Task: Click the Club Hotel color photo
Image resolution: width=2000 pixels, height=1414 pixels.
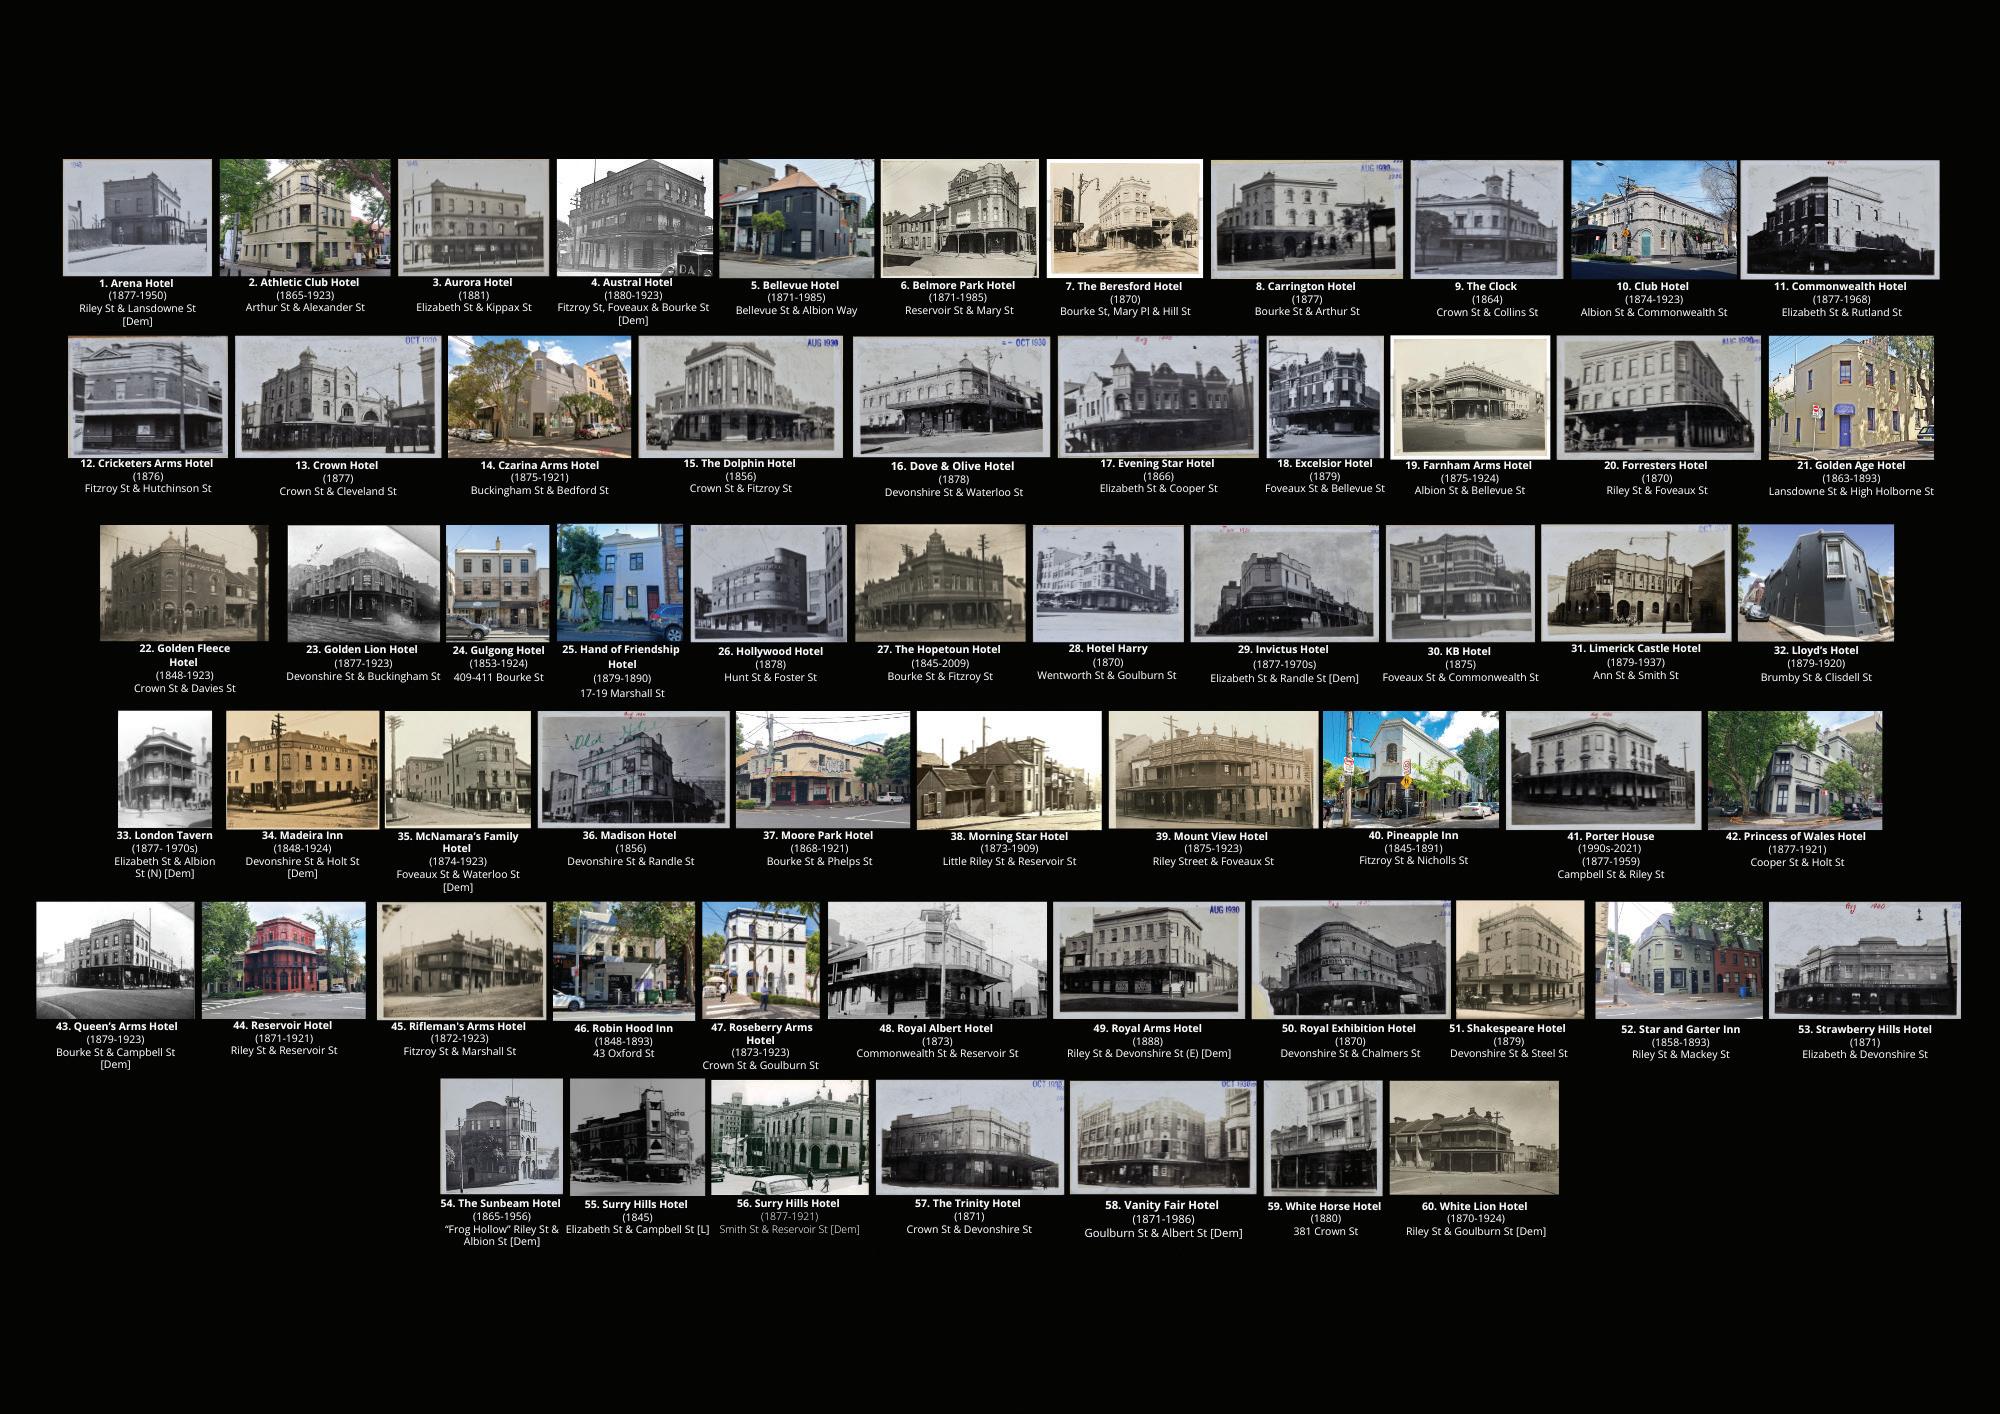Action: point(1653,220)
